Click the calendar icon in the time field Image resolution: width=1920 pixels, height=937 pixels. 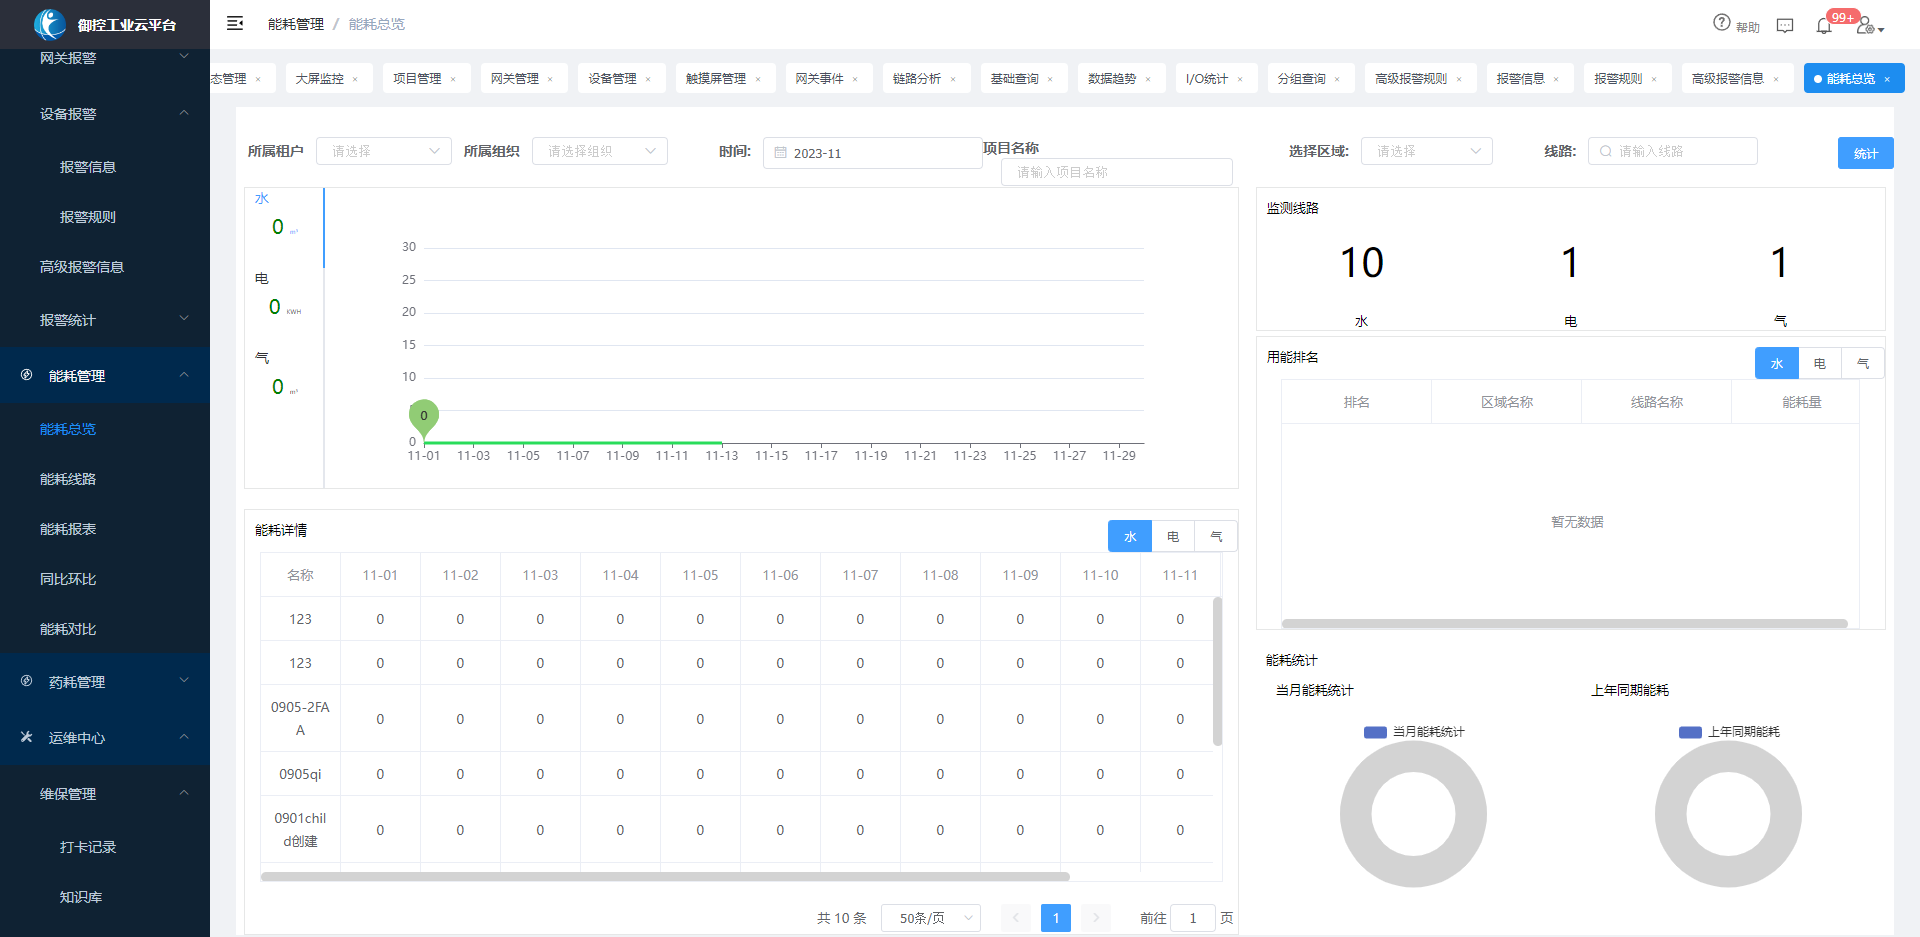tap(781, 153)
